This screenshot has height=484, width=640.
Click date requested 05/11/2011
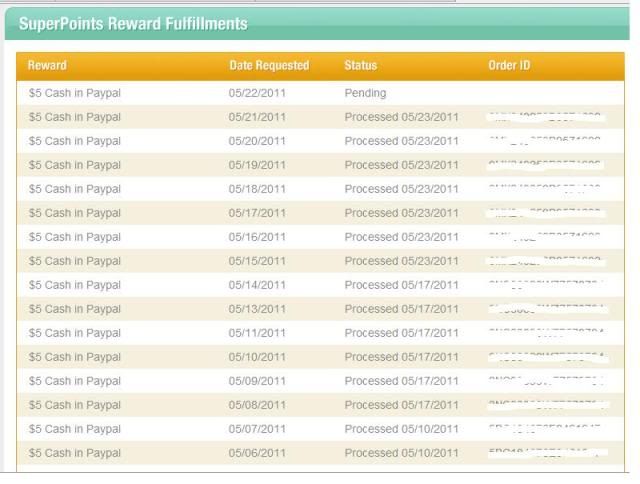coord(257,333)
